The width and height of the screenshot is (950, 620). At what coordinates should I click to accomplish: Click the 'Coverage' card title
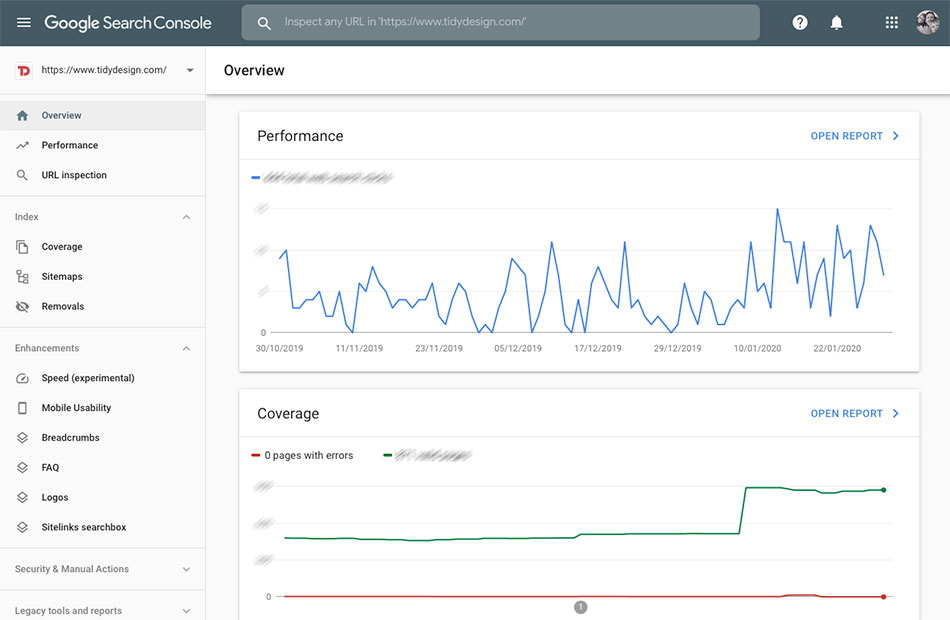[x=288, y=413]
